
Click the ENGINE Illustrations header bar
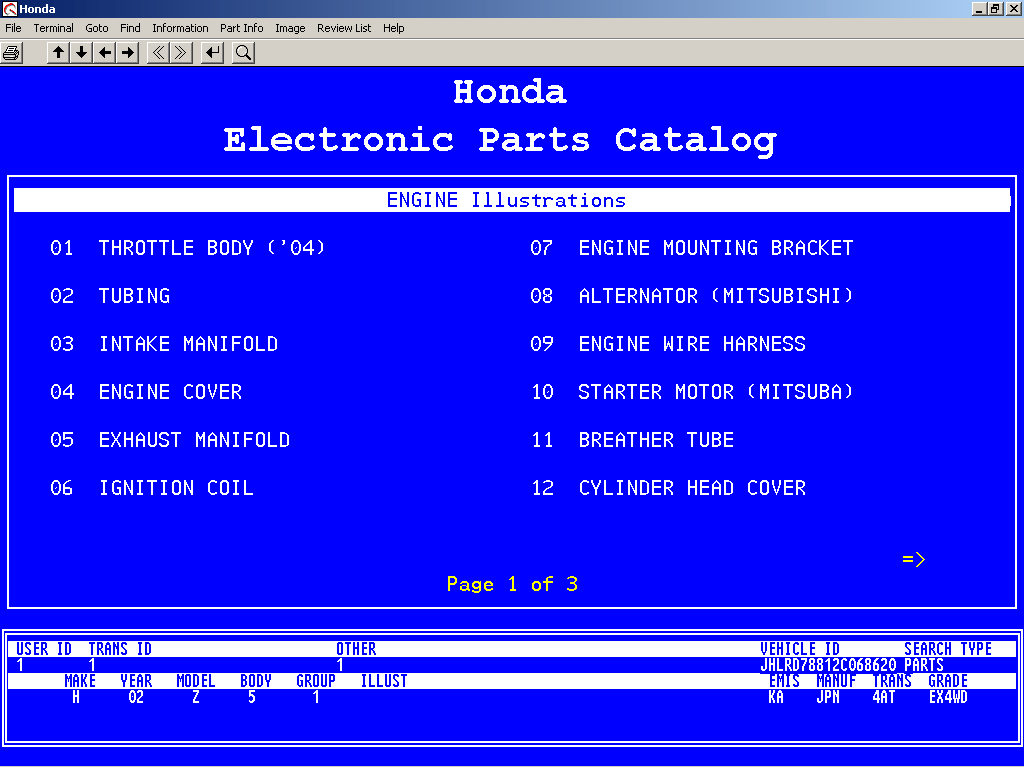click(512, 200)
